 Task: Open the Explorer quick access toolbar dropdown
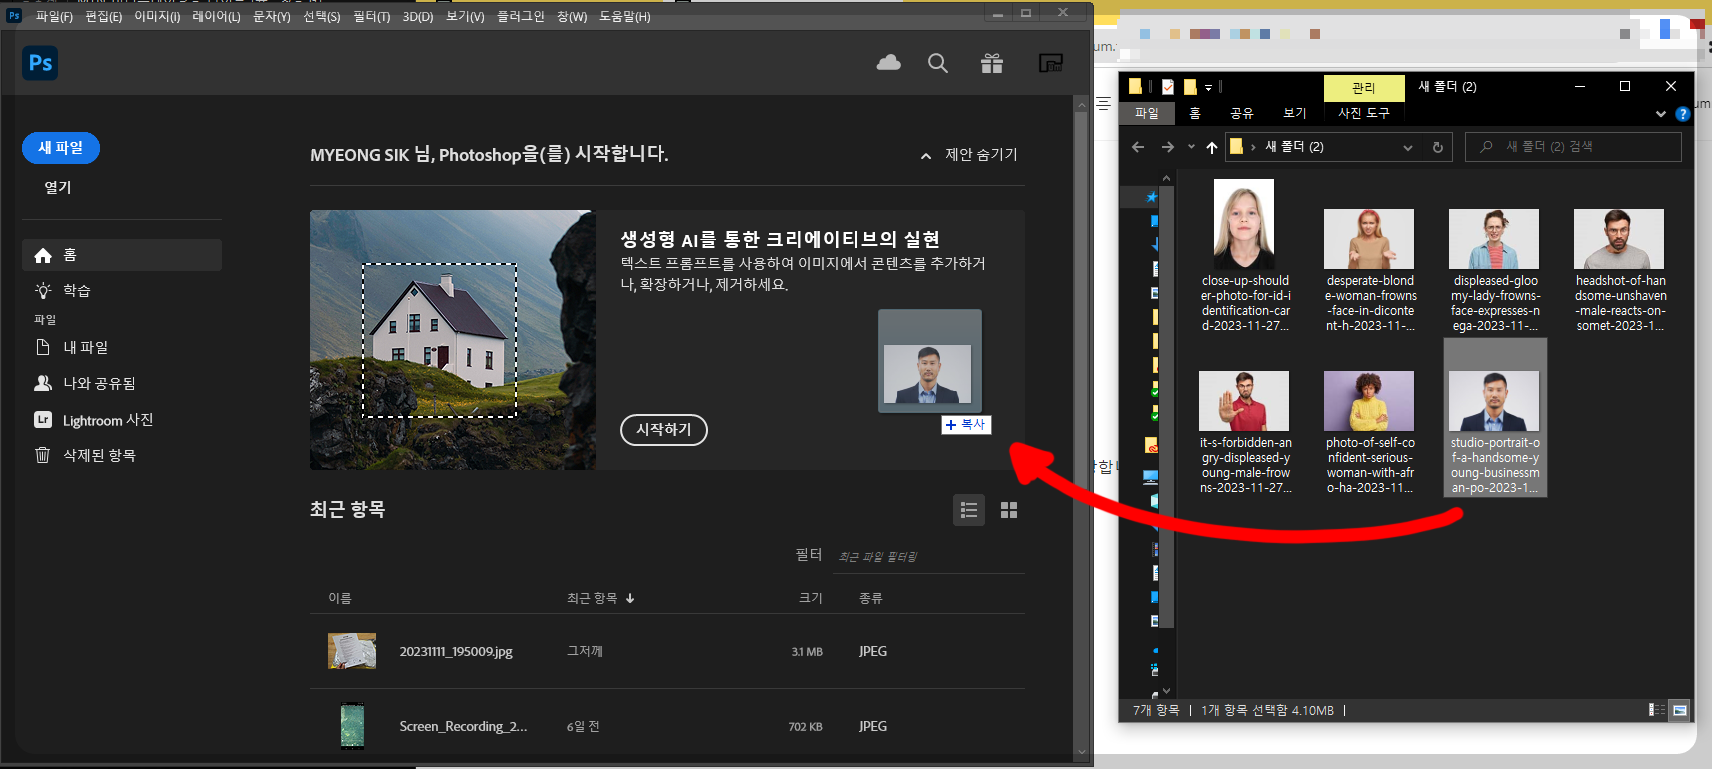[1208, 88]
